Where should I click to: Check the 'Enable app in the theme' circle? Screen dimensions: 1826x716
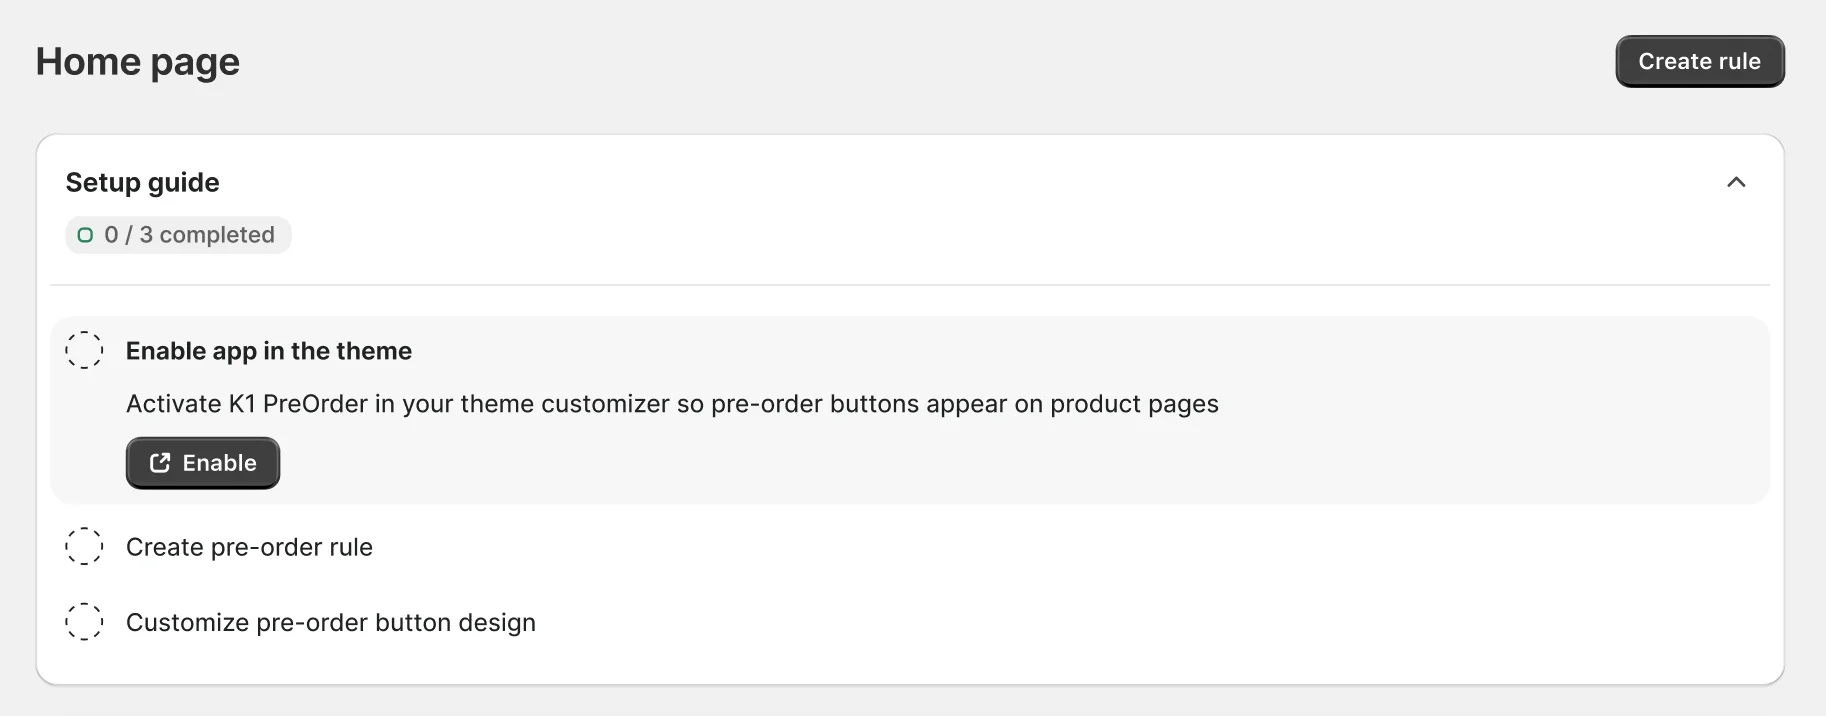[x=84, y=350]
